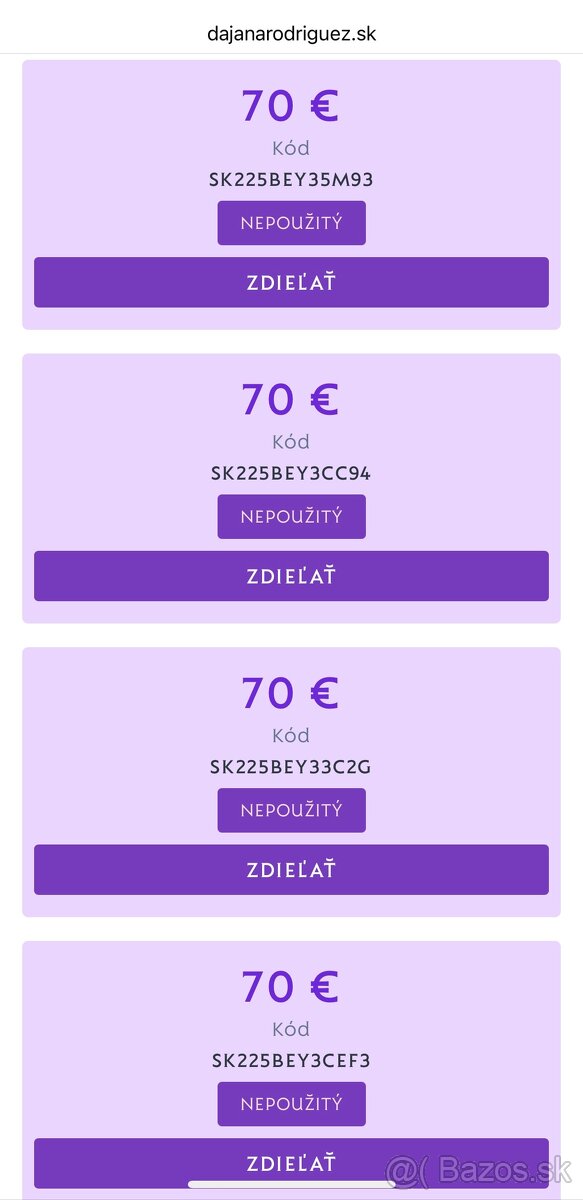This screenshot has height=1200, width=583.
Task: Select voucher code SK225BEY33C2G text
Action: coord(291,768)
